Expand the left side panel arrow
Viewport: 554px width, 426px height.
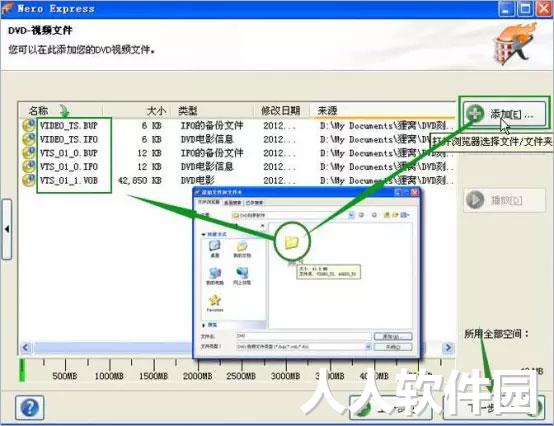[7, 229]
